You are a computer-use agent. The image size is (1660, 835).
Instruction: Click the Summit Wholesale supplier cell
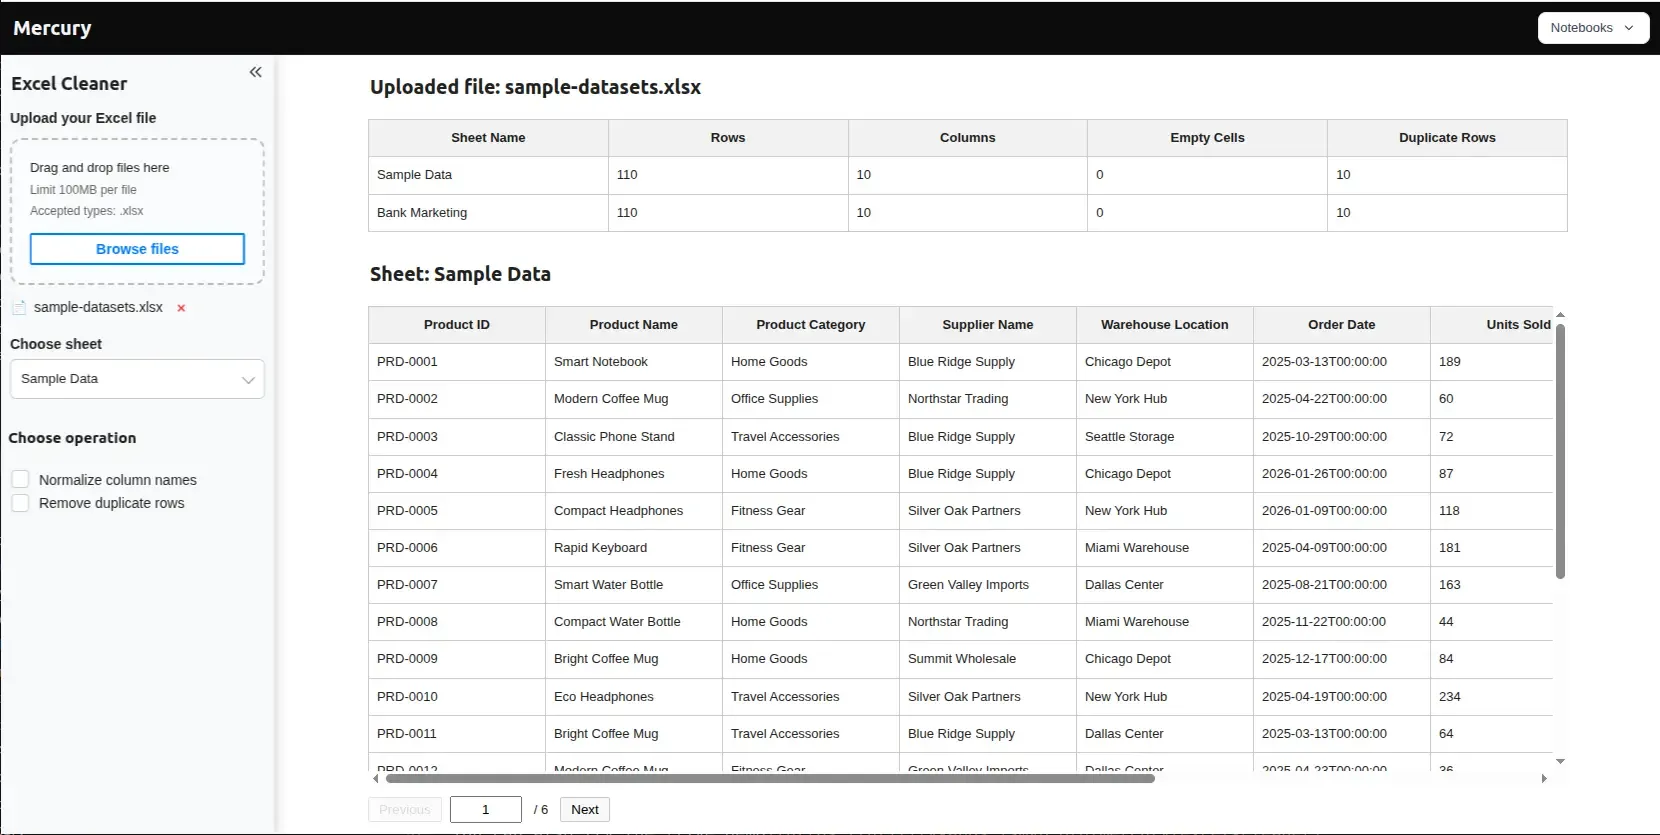988,659
